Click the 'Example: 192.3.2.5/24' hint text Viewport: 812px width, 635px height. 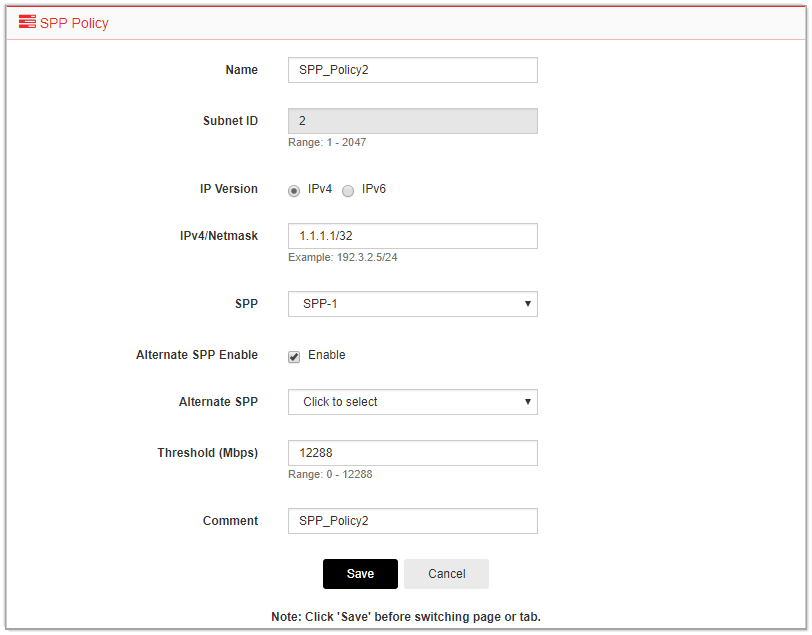[x=343, y=257]
